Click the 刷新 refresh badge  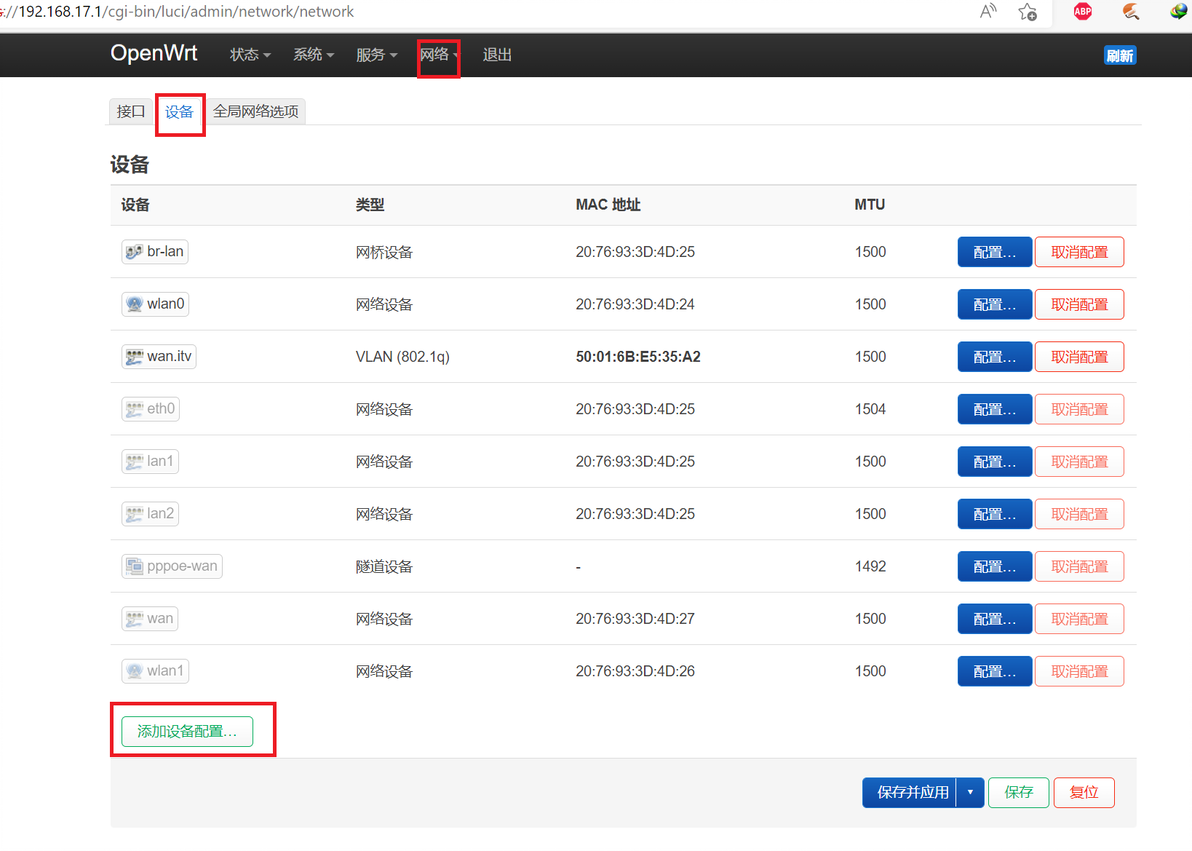1120,56
